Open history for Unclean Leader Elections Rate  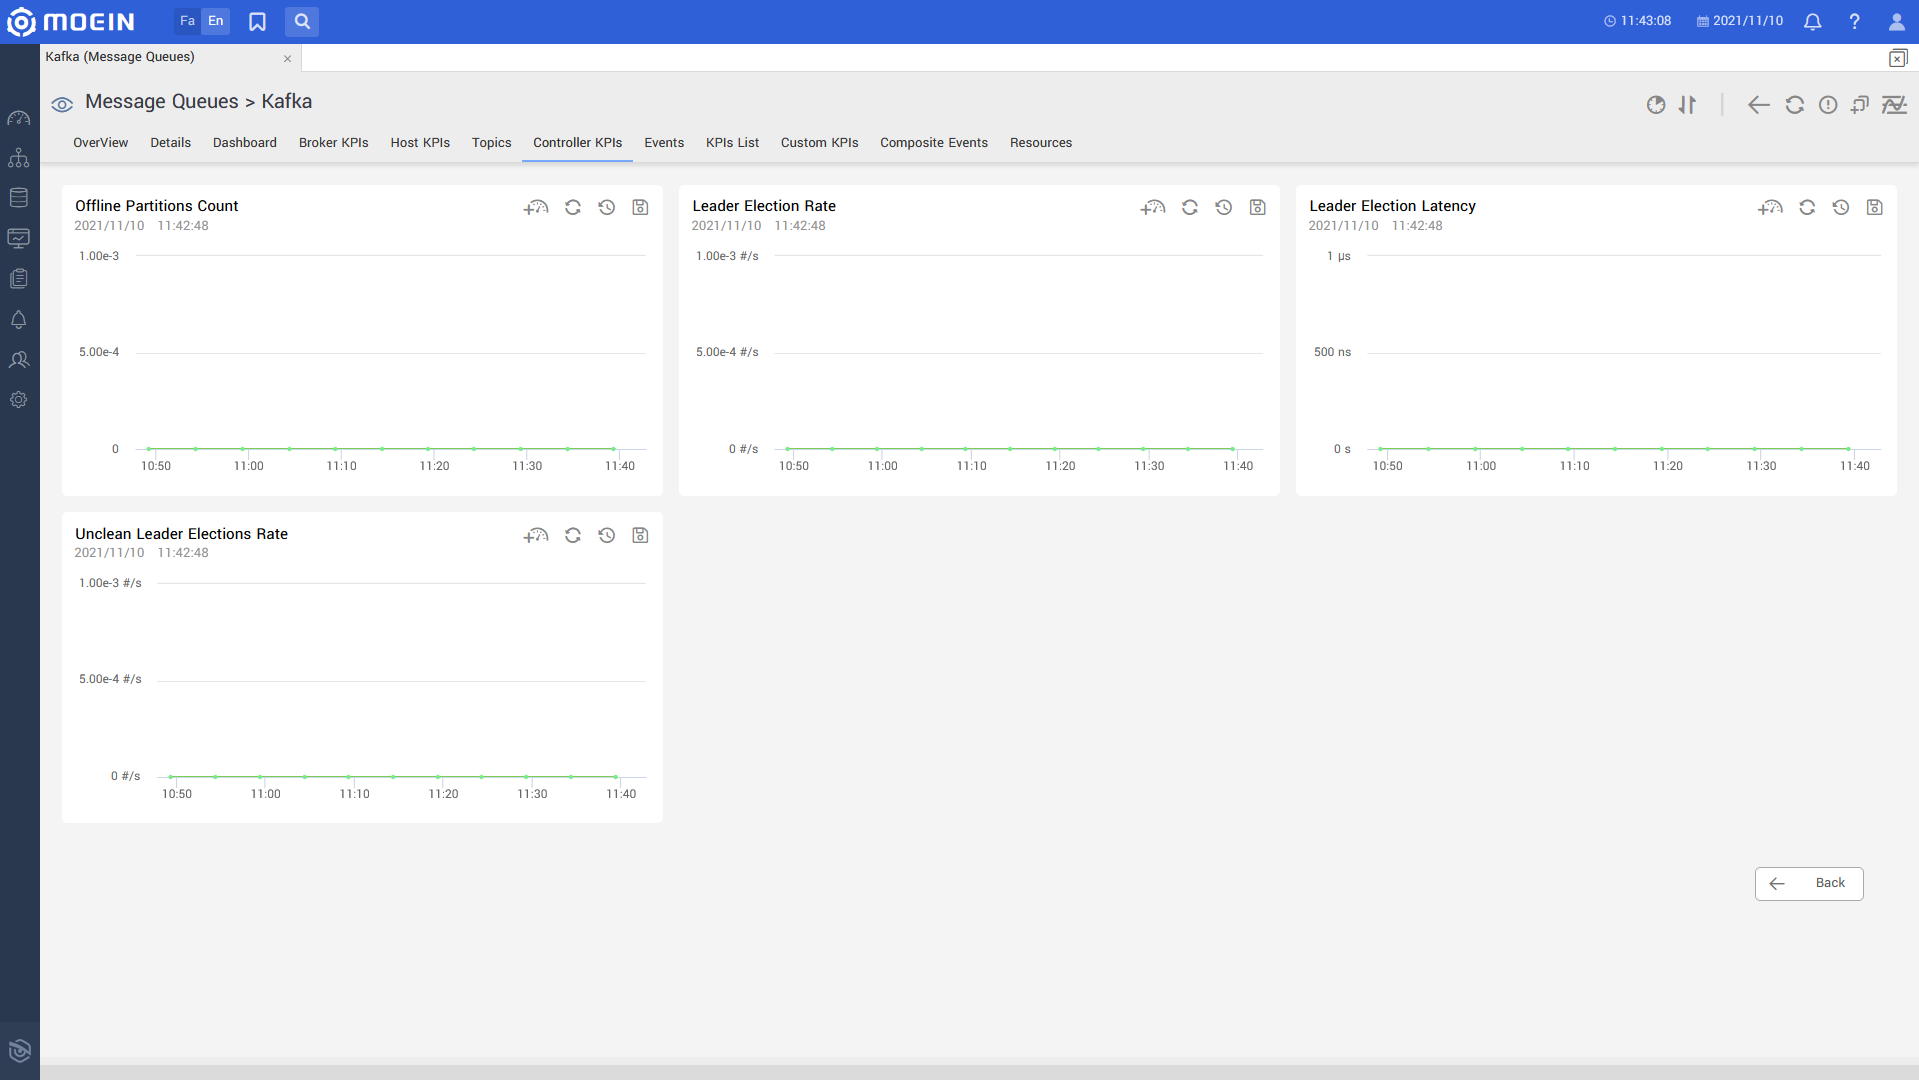coord(607,536)
